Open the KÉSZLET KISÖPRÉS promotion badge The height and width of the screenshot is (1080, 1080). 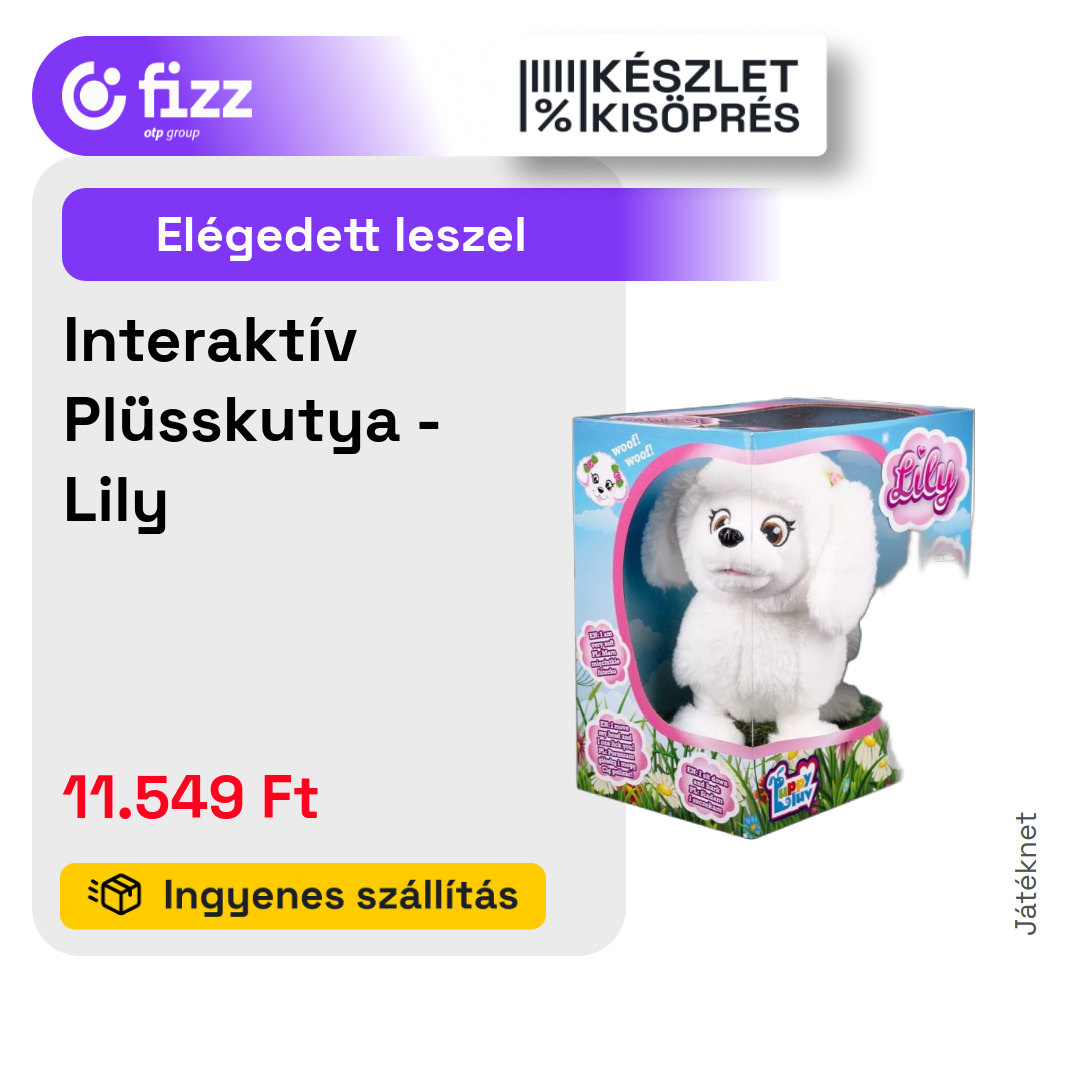659,96
